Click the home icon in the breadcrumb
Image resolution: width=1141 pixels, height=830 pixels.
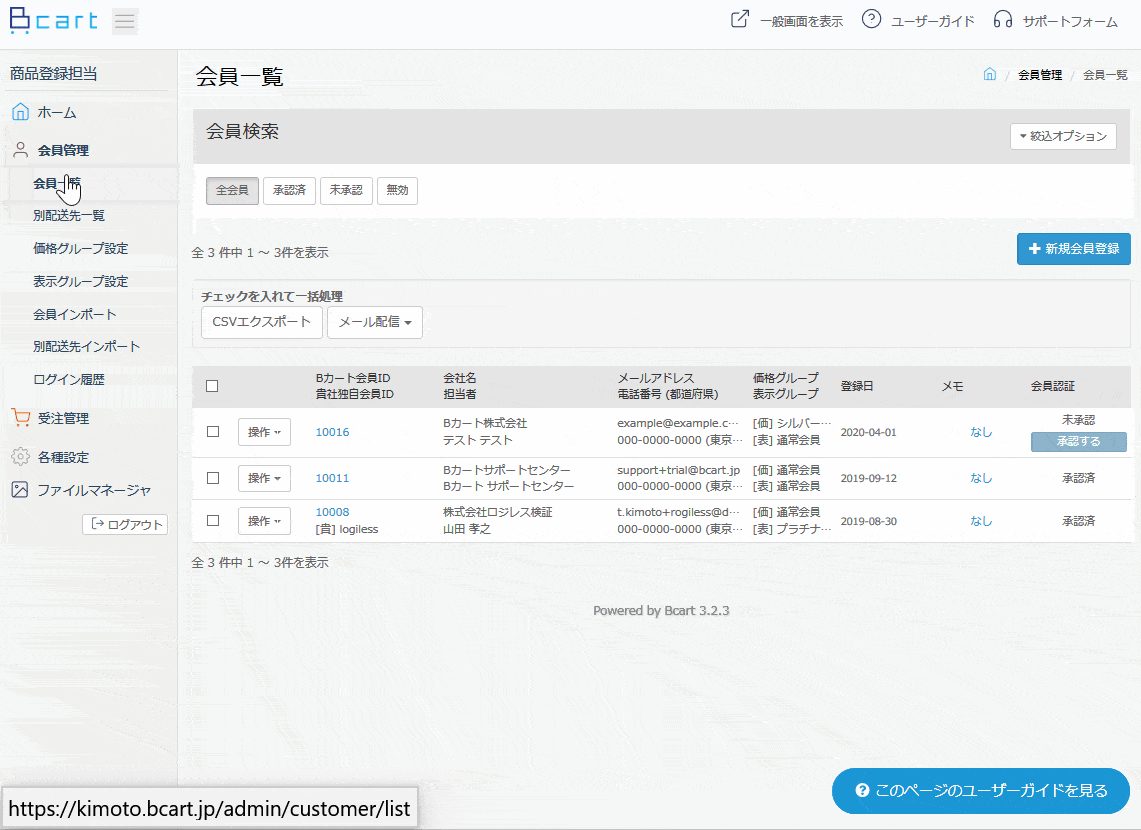coord(990,74)
